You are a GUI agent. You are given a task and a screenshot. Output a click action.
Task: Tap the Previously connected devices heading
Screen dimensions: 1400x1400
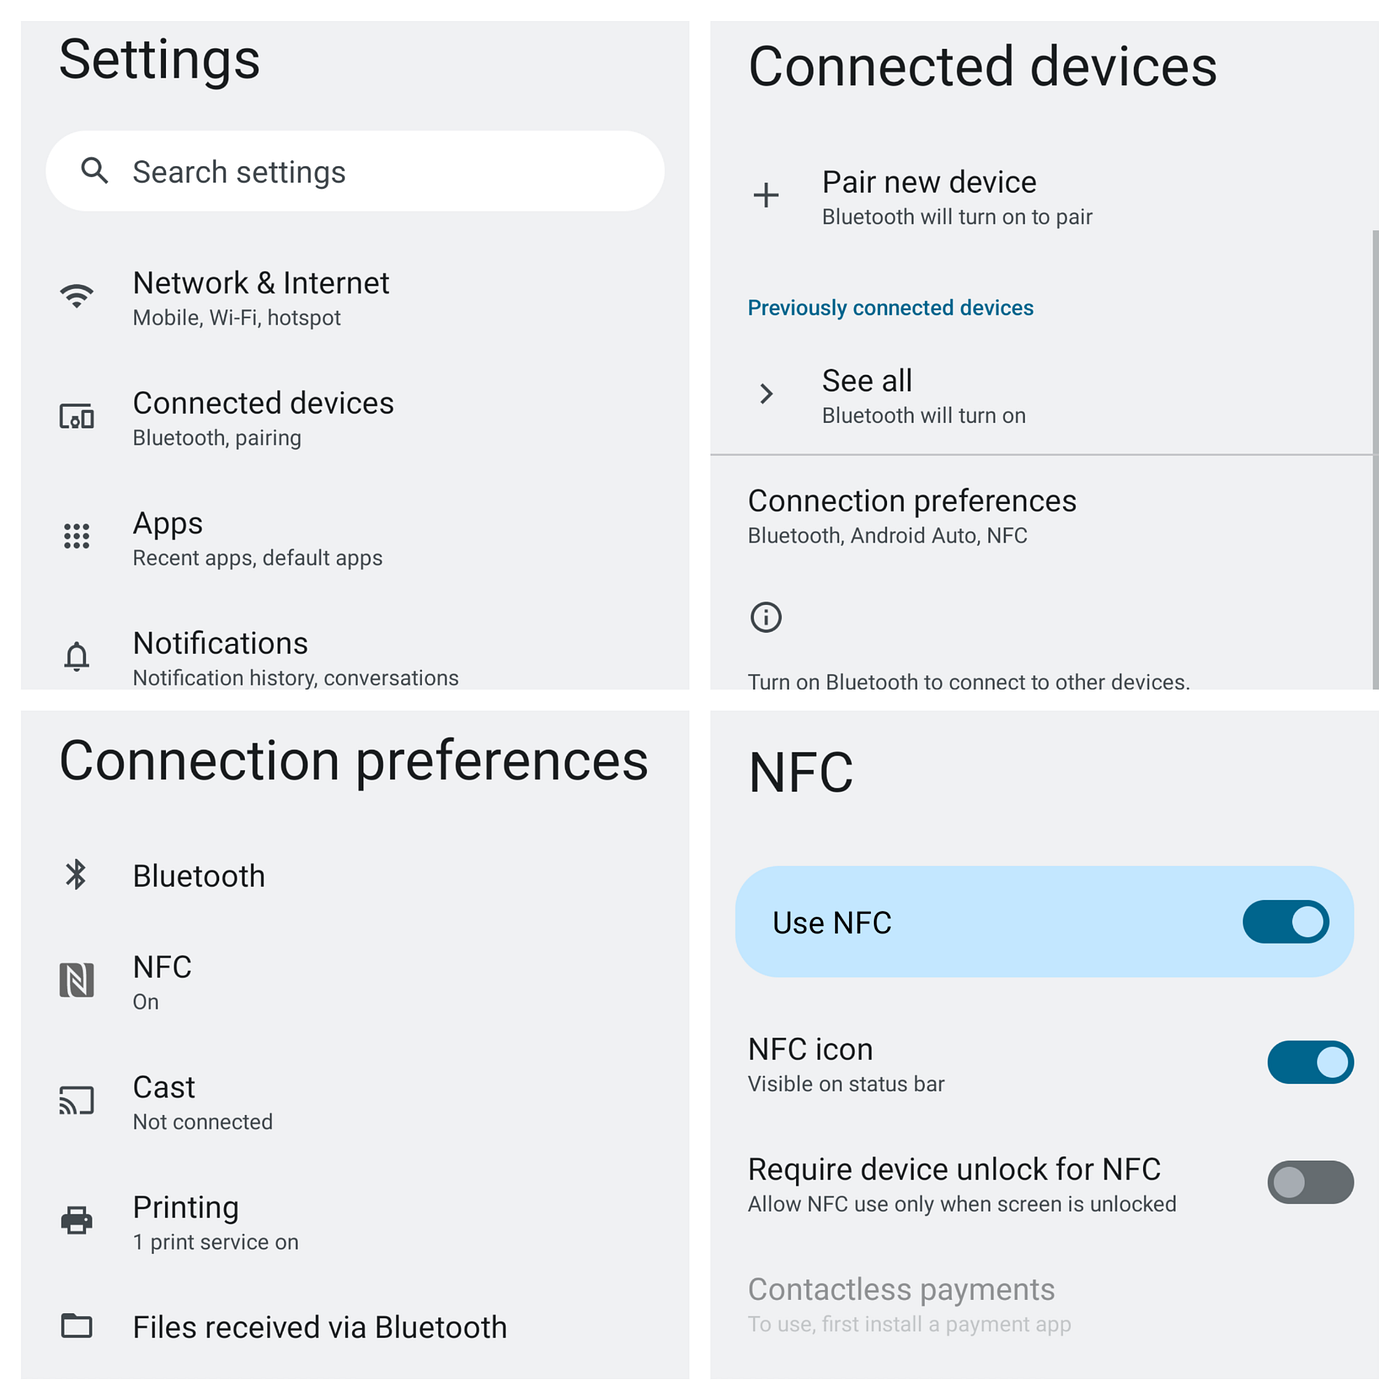tap(890, 308)
